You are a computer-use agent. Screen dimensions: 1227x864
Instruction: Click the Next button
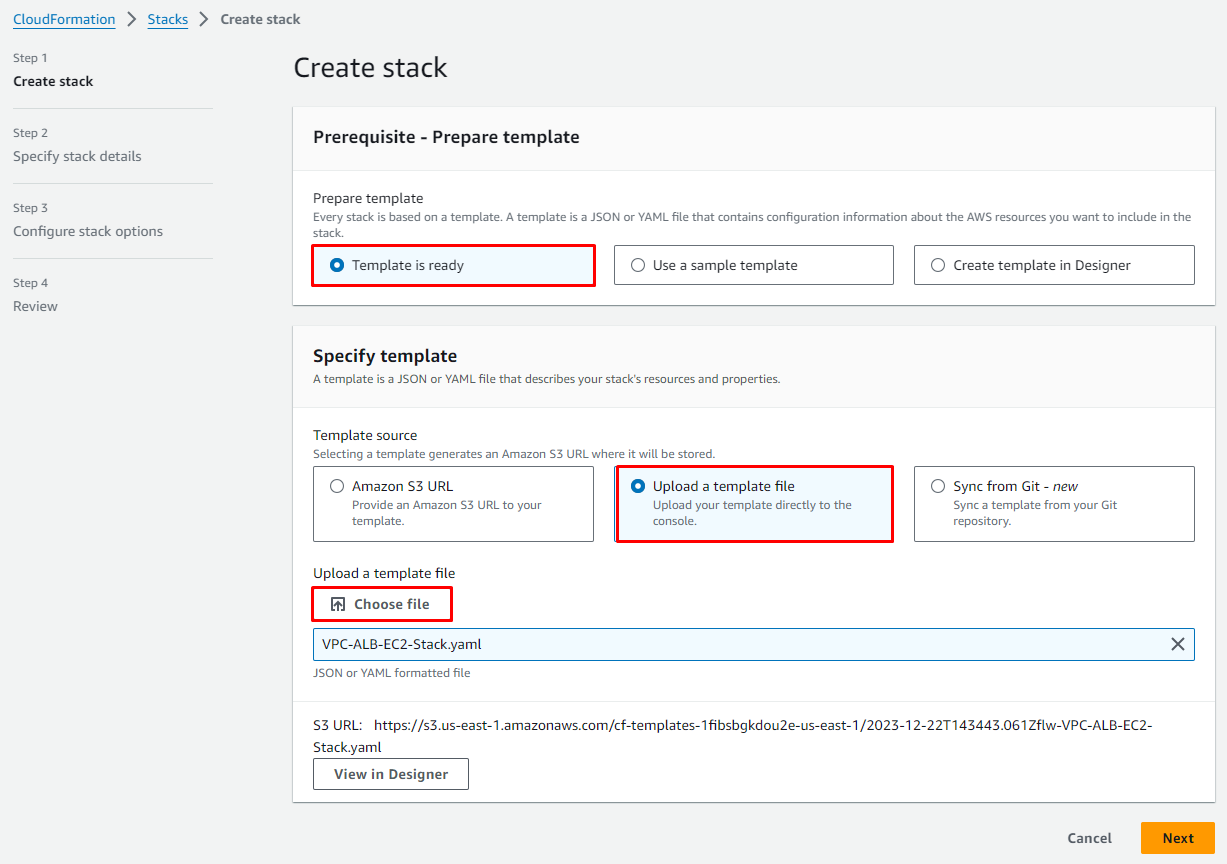point(1177,838)
